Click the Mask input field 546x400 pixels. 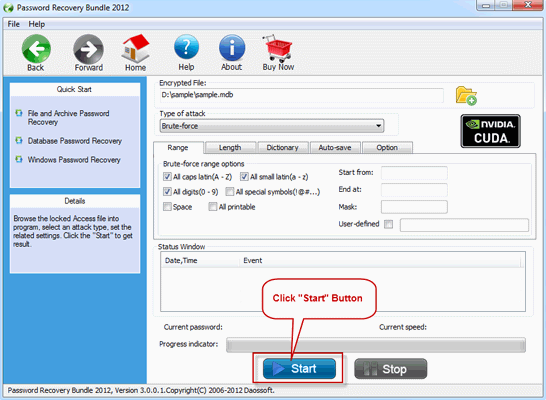(x=414, y=207)
